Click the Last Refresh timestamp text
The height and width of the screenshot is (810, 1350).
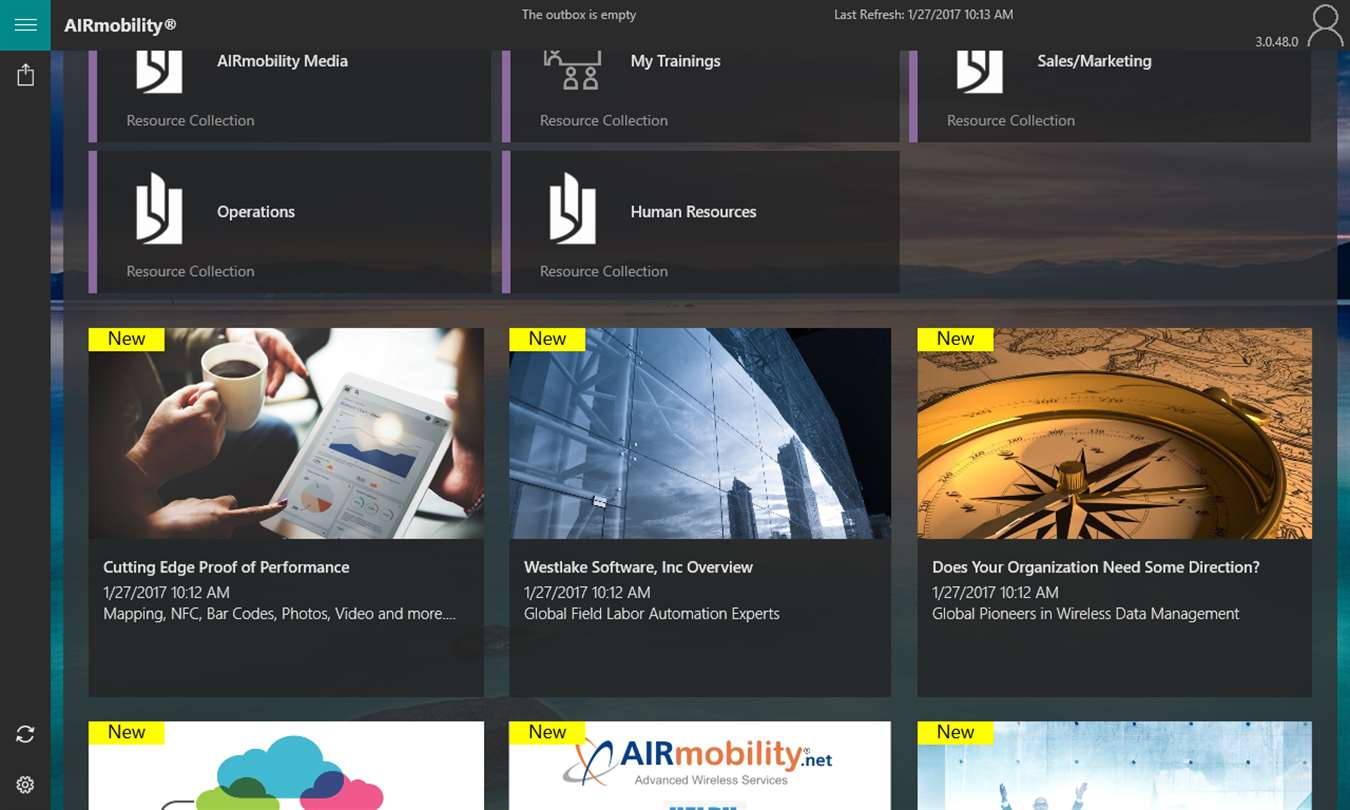pos(924,15)
